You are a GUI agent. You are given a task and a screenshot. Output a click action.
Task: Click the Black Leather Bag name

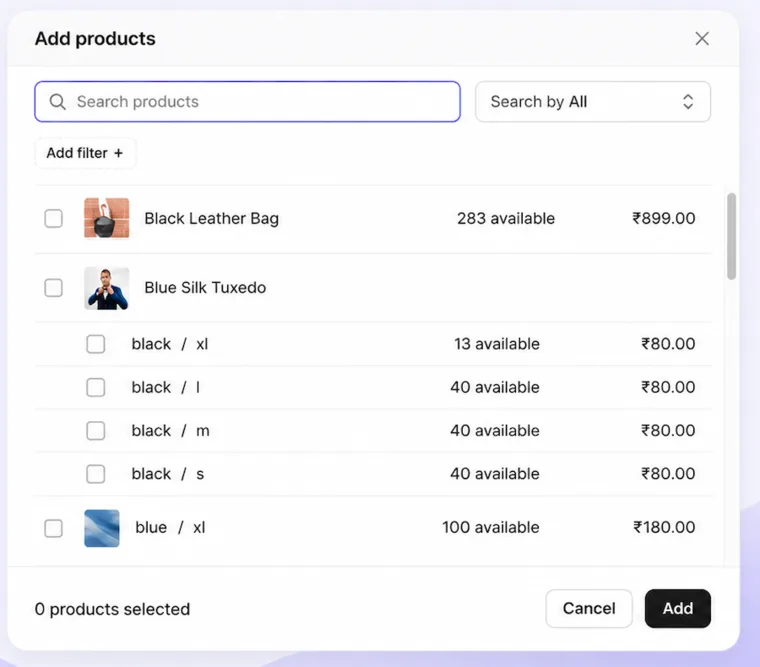coord(211,219)
